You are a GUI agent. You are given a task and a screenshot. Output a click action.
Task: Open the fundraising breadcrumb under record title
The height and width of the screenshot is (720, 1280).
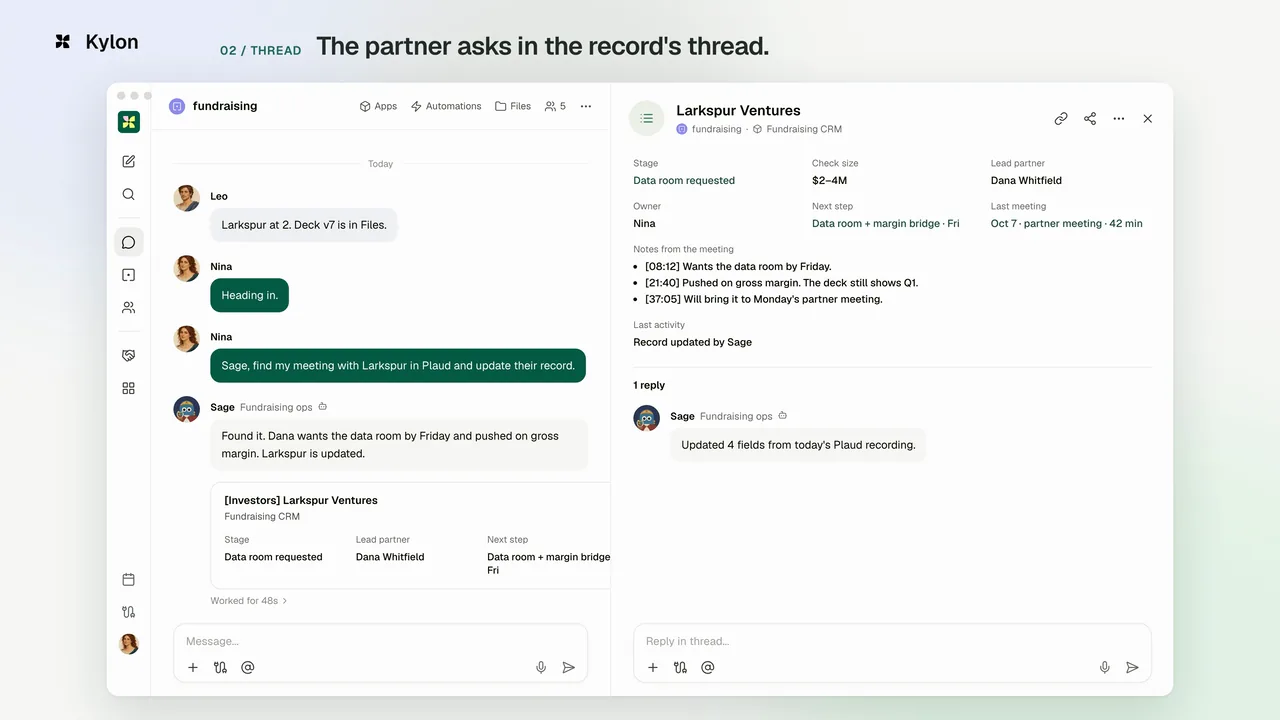click(717, 129)
